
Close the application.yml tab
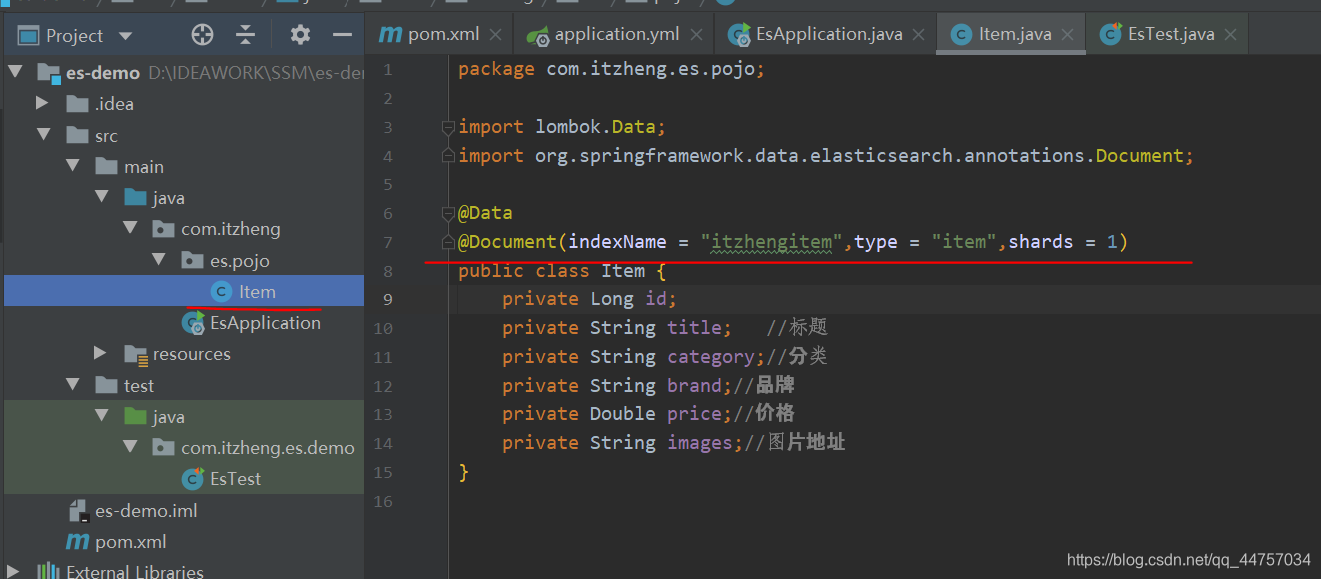696,34
